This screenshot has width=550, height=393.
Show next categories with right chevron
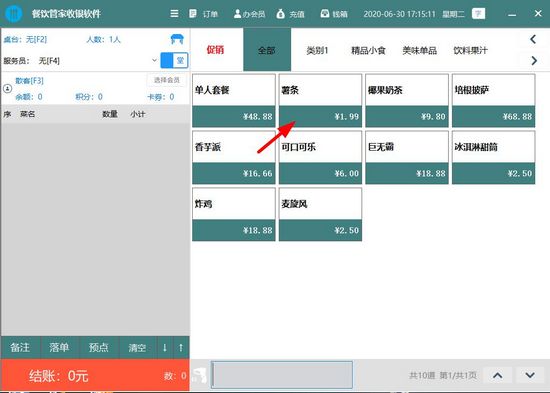534,60
